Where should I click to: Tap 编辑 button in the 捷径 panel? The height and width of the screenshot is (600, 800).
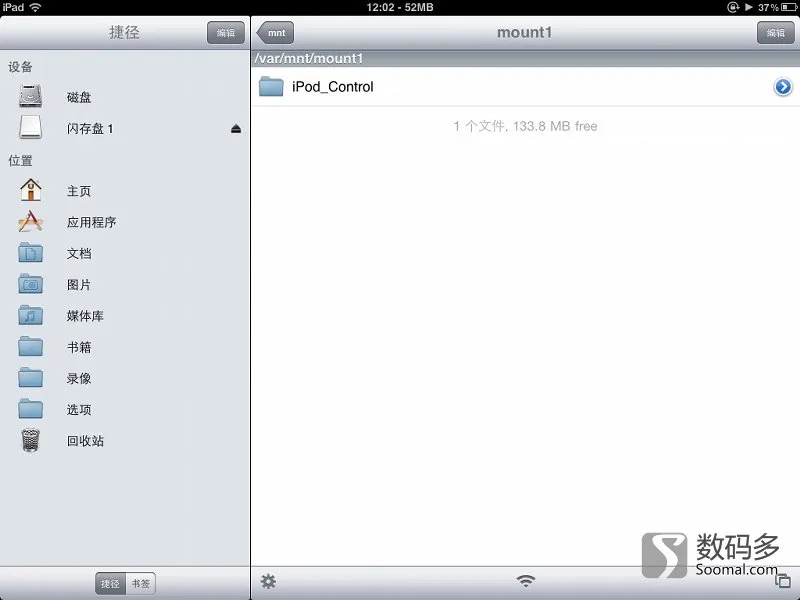tap(226, 33)
